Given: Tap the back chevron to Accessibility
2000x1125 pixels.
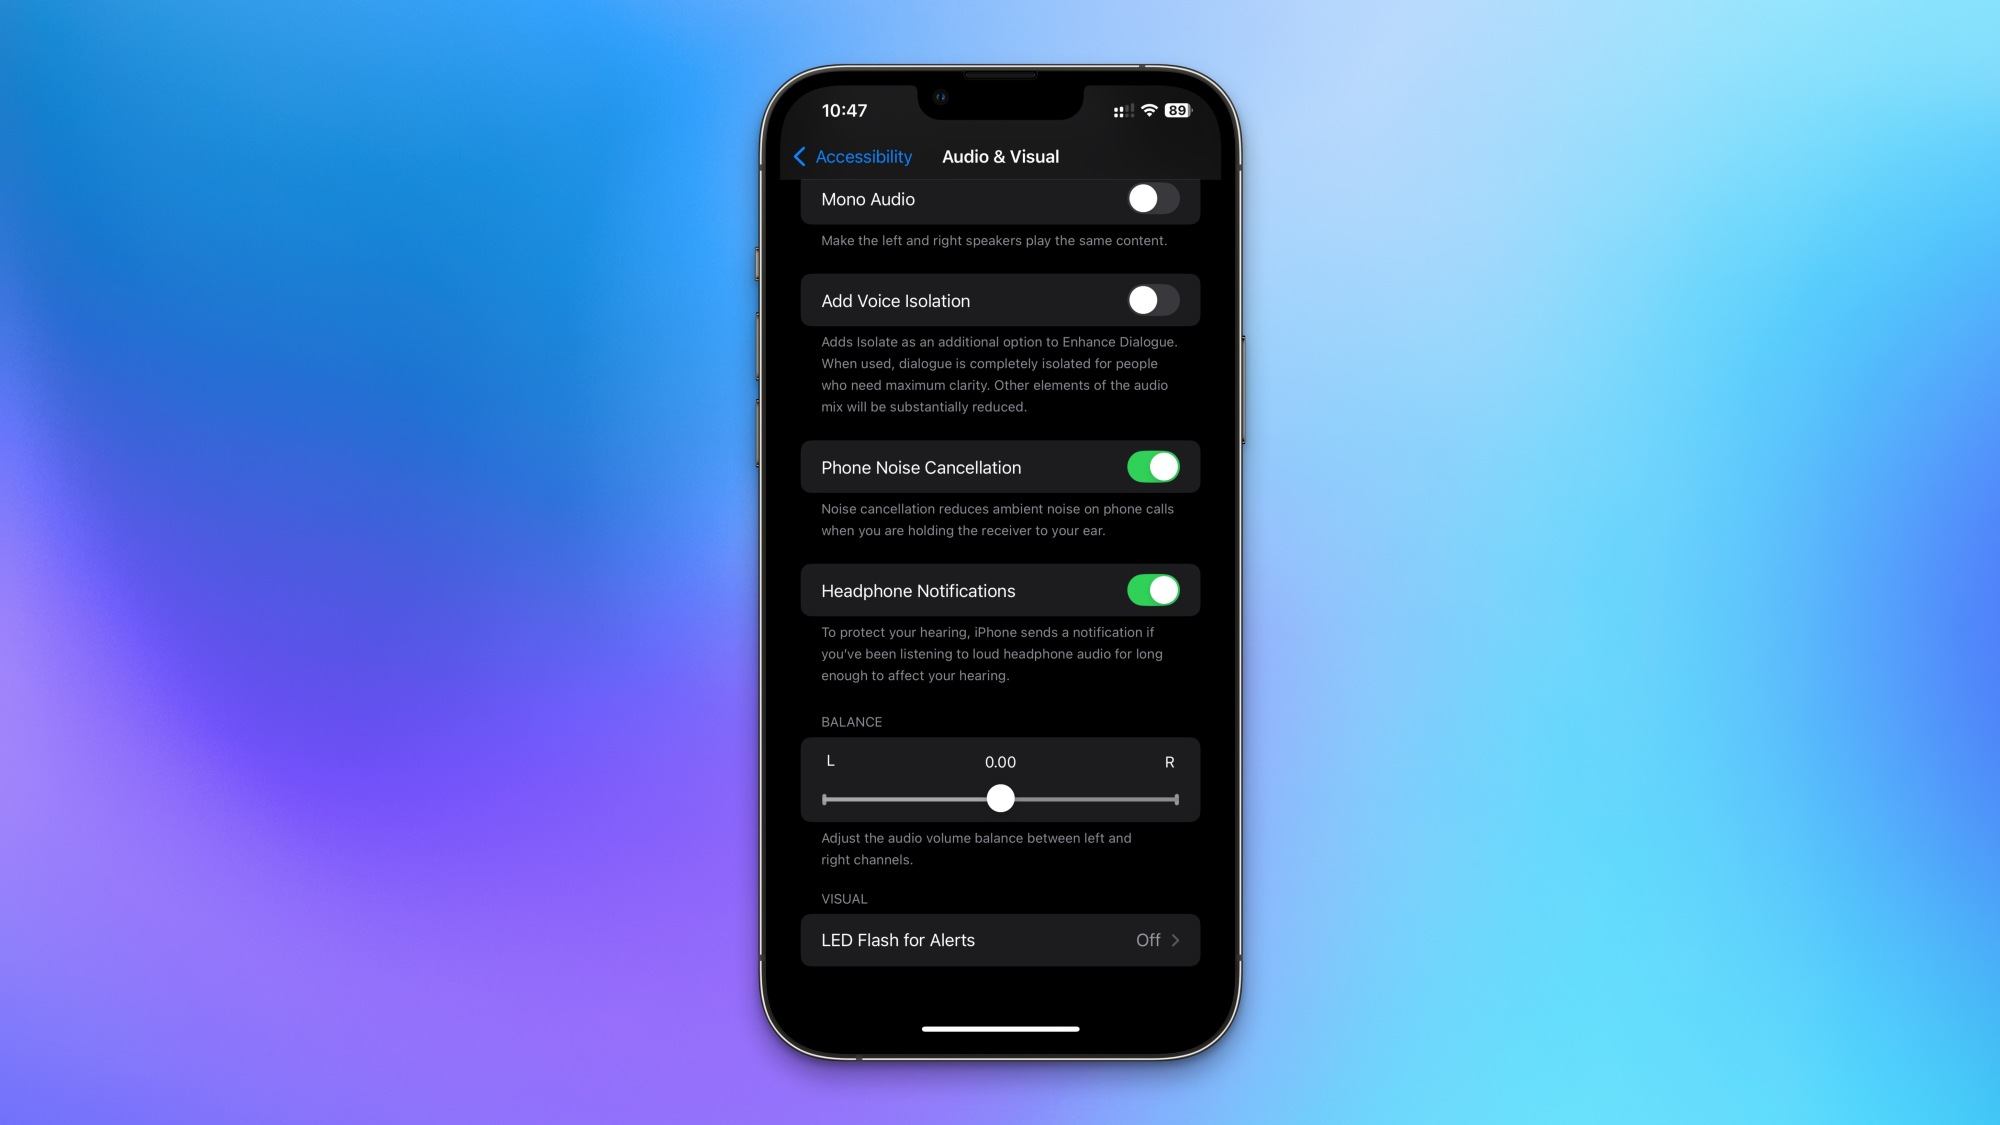Looking at the screenshot, I should click(x=801, y=155).
